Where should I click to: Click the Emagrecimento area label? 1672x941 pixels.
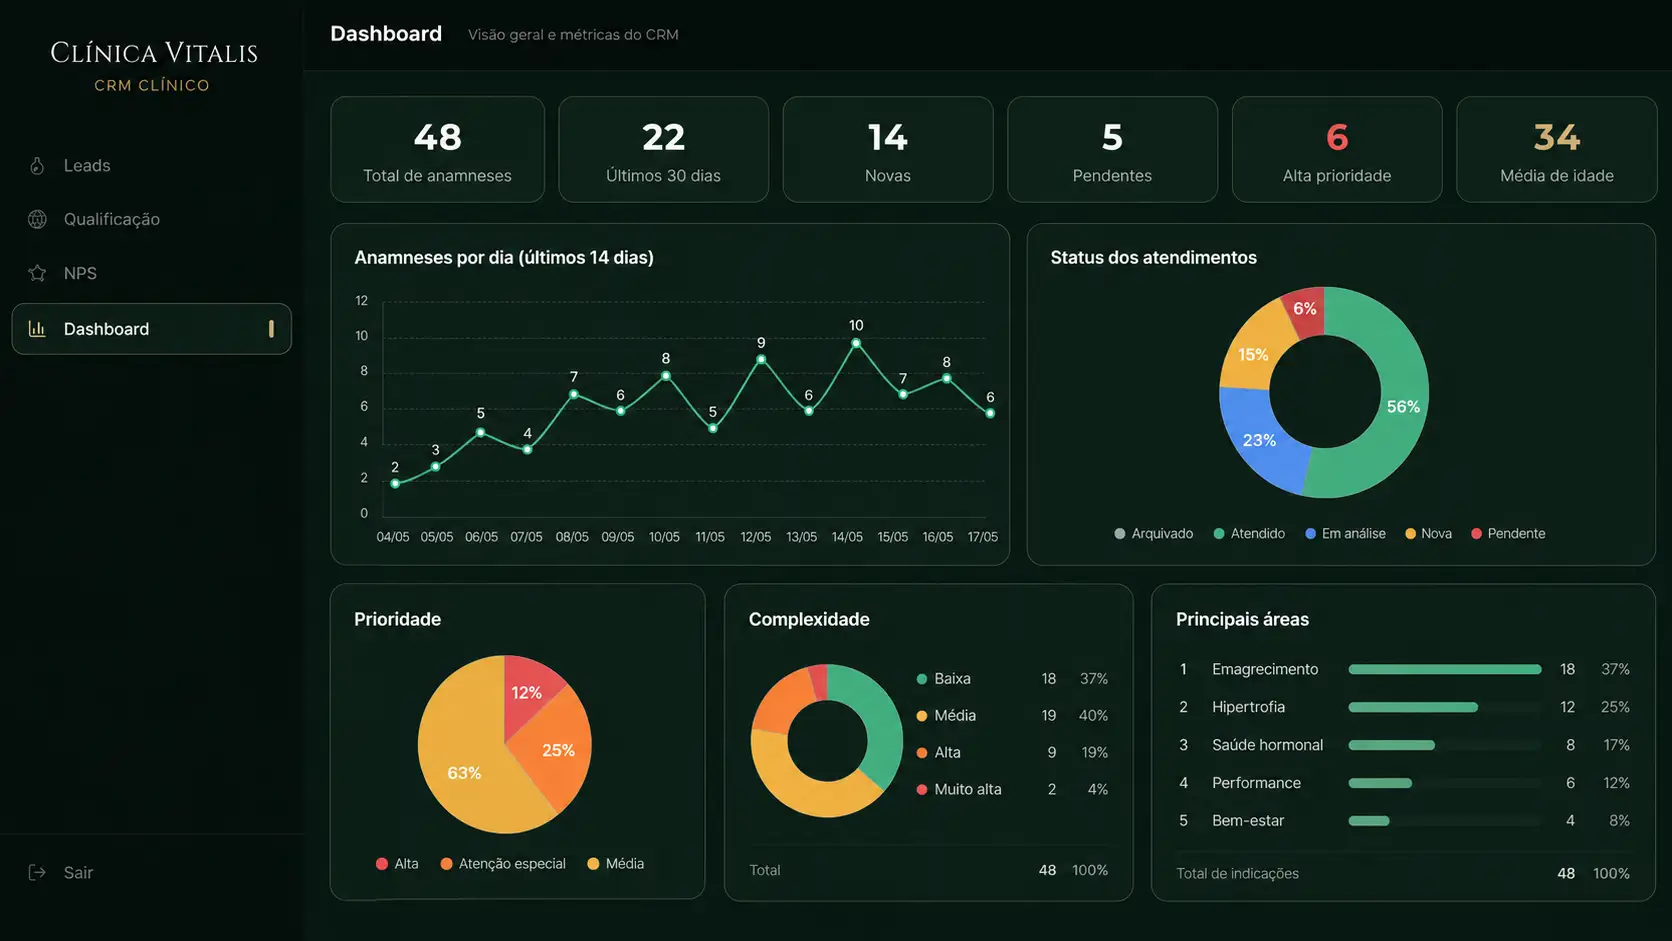[1265, 669]
